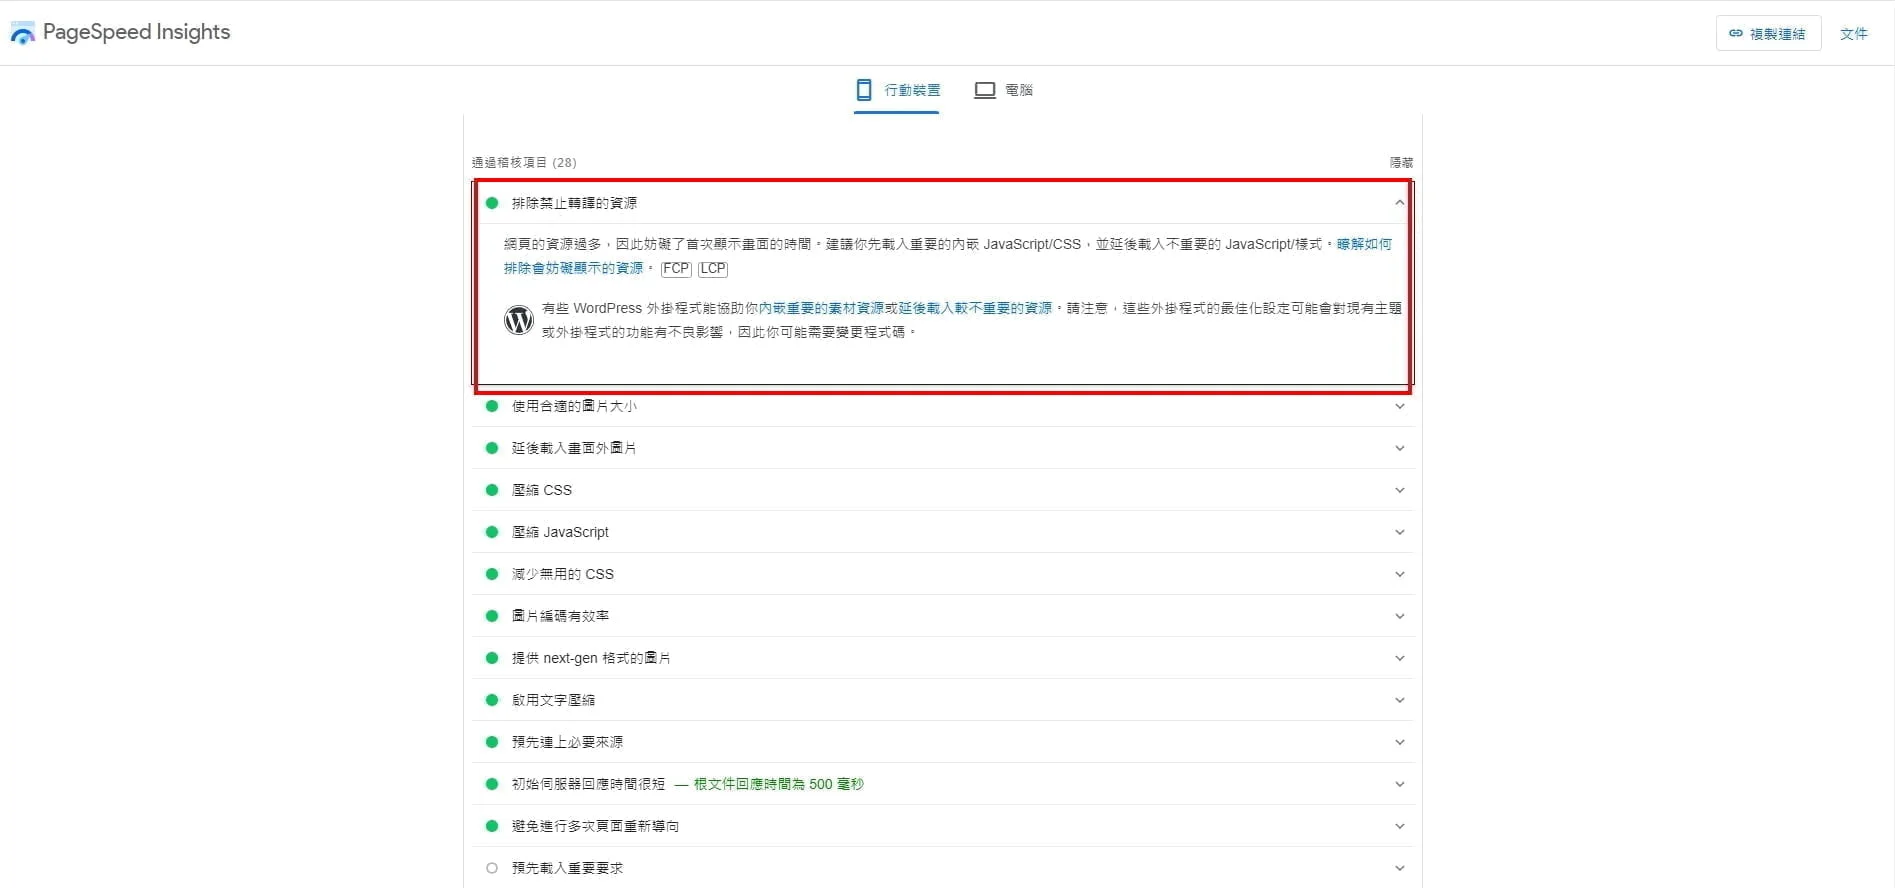Expand the 預先連上必要來源 chevron
This screenshot has height=888, width=1895.
tap(1399, 742)
